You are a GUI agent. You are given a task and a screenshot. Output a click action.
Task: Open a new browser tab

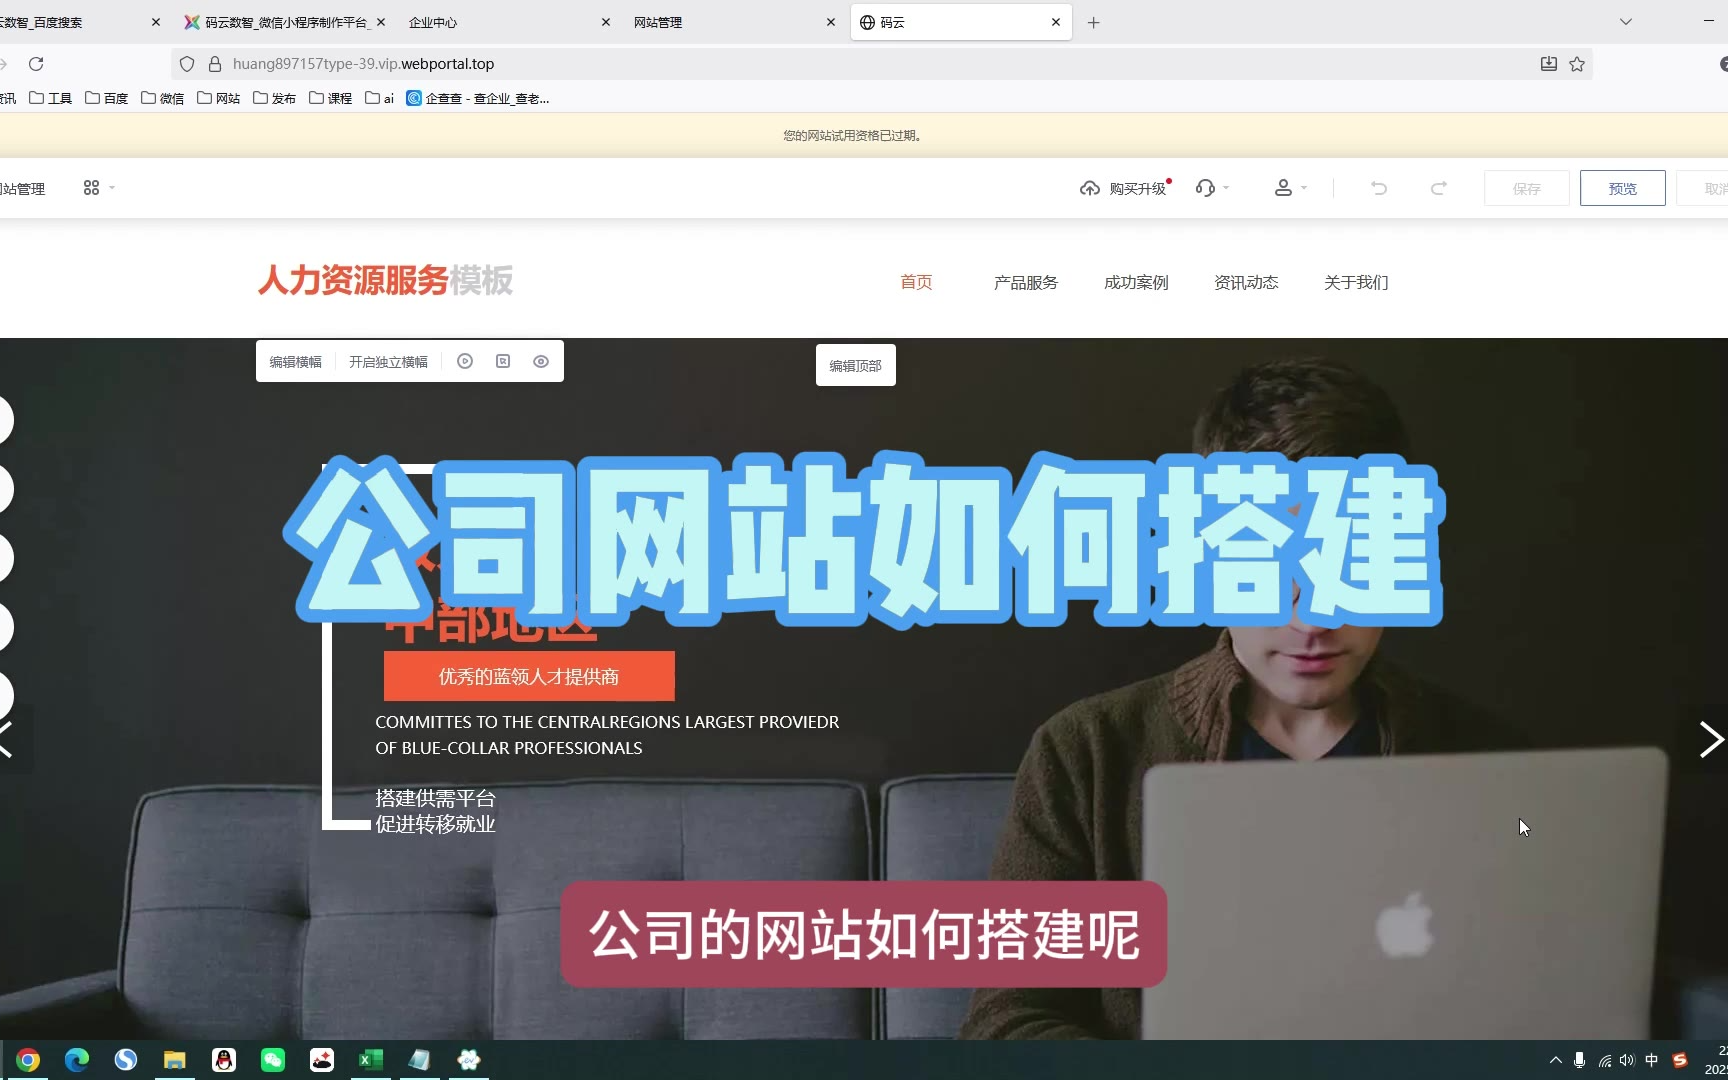(1094, 22)
